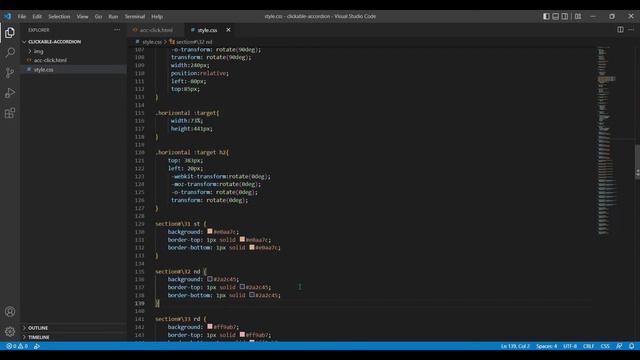Open Explorer Views and More Actions ellipsis
The height and width of the screenshot is (360, 640).
pos(117,30)
